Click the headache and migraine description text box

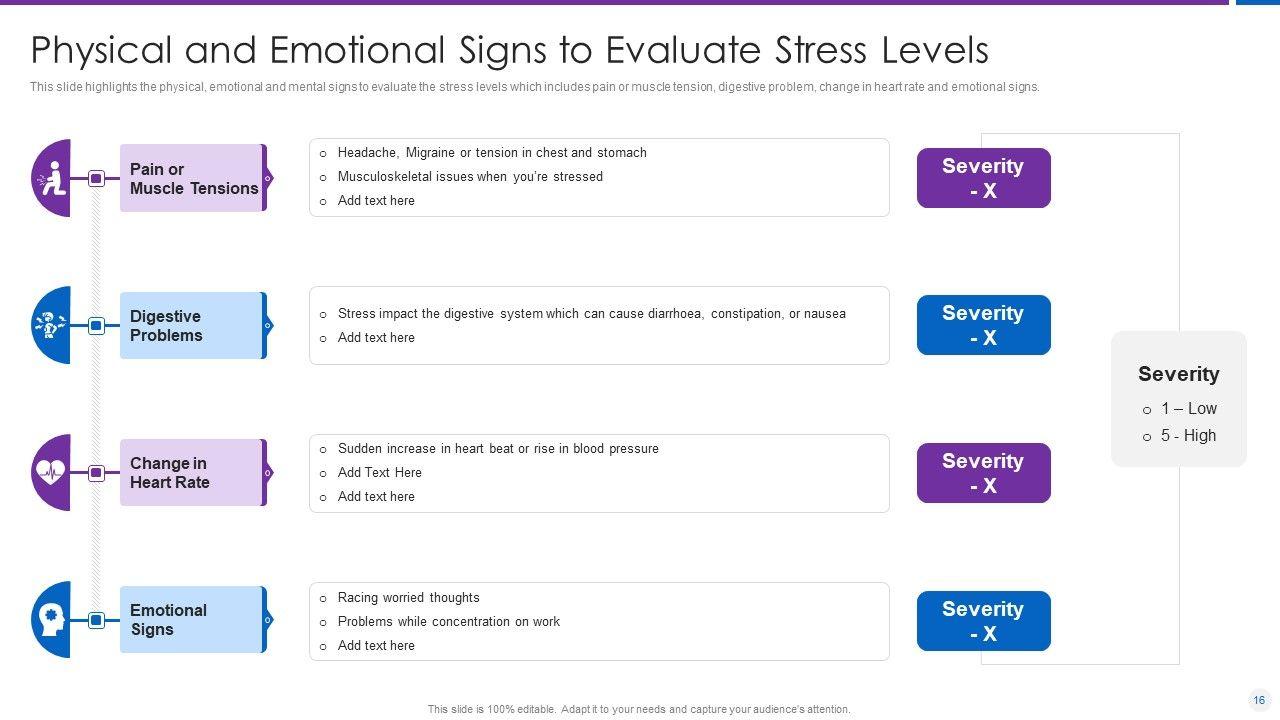599,177
